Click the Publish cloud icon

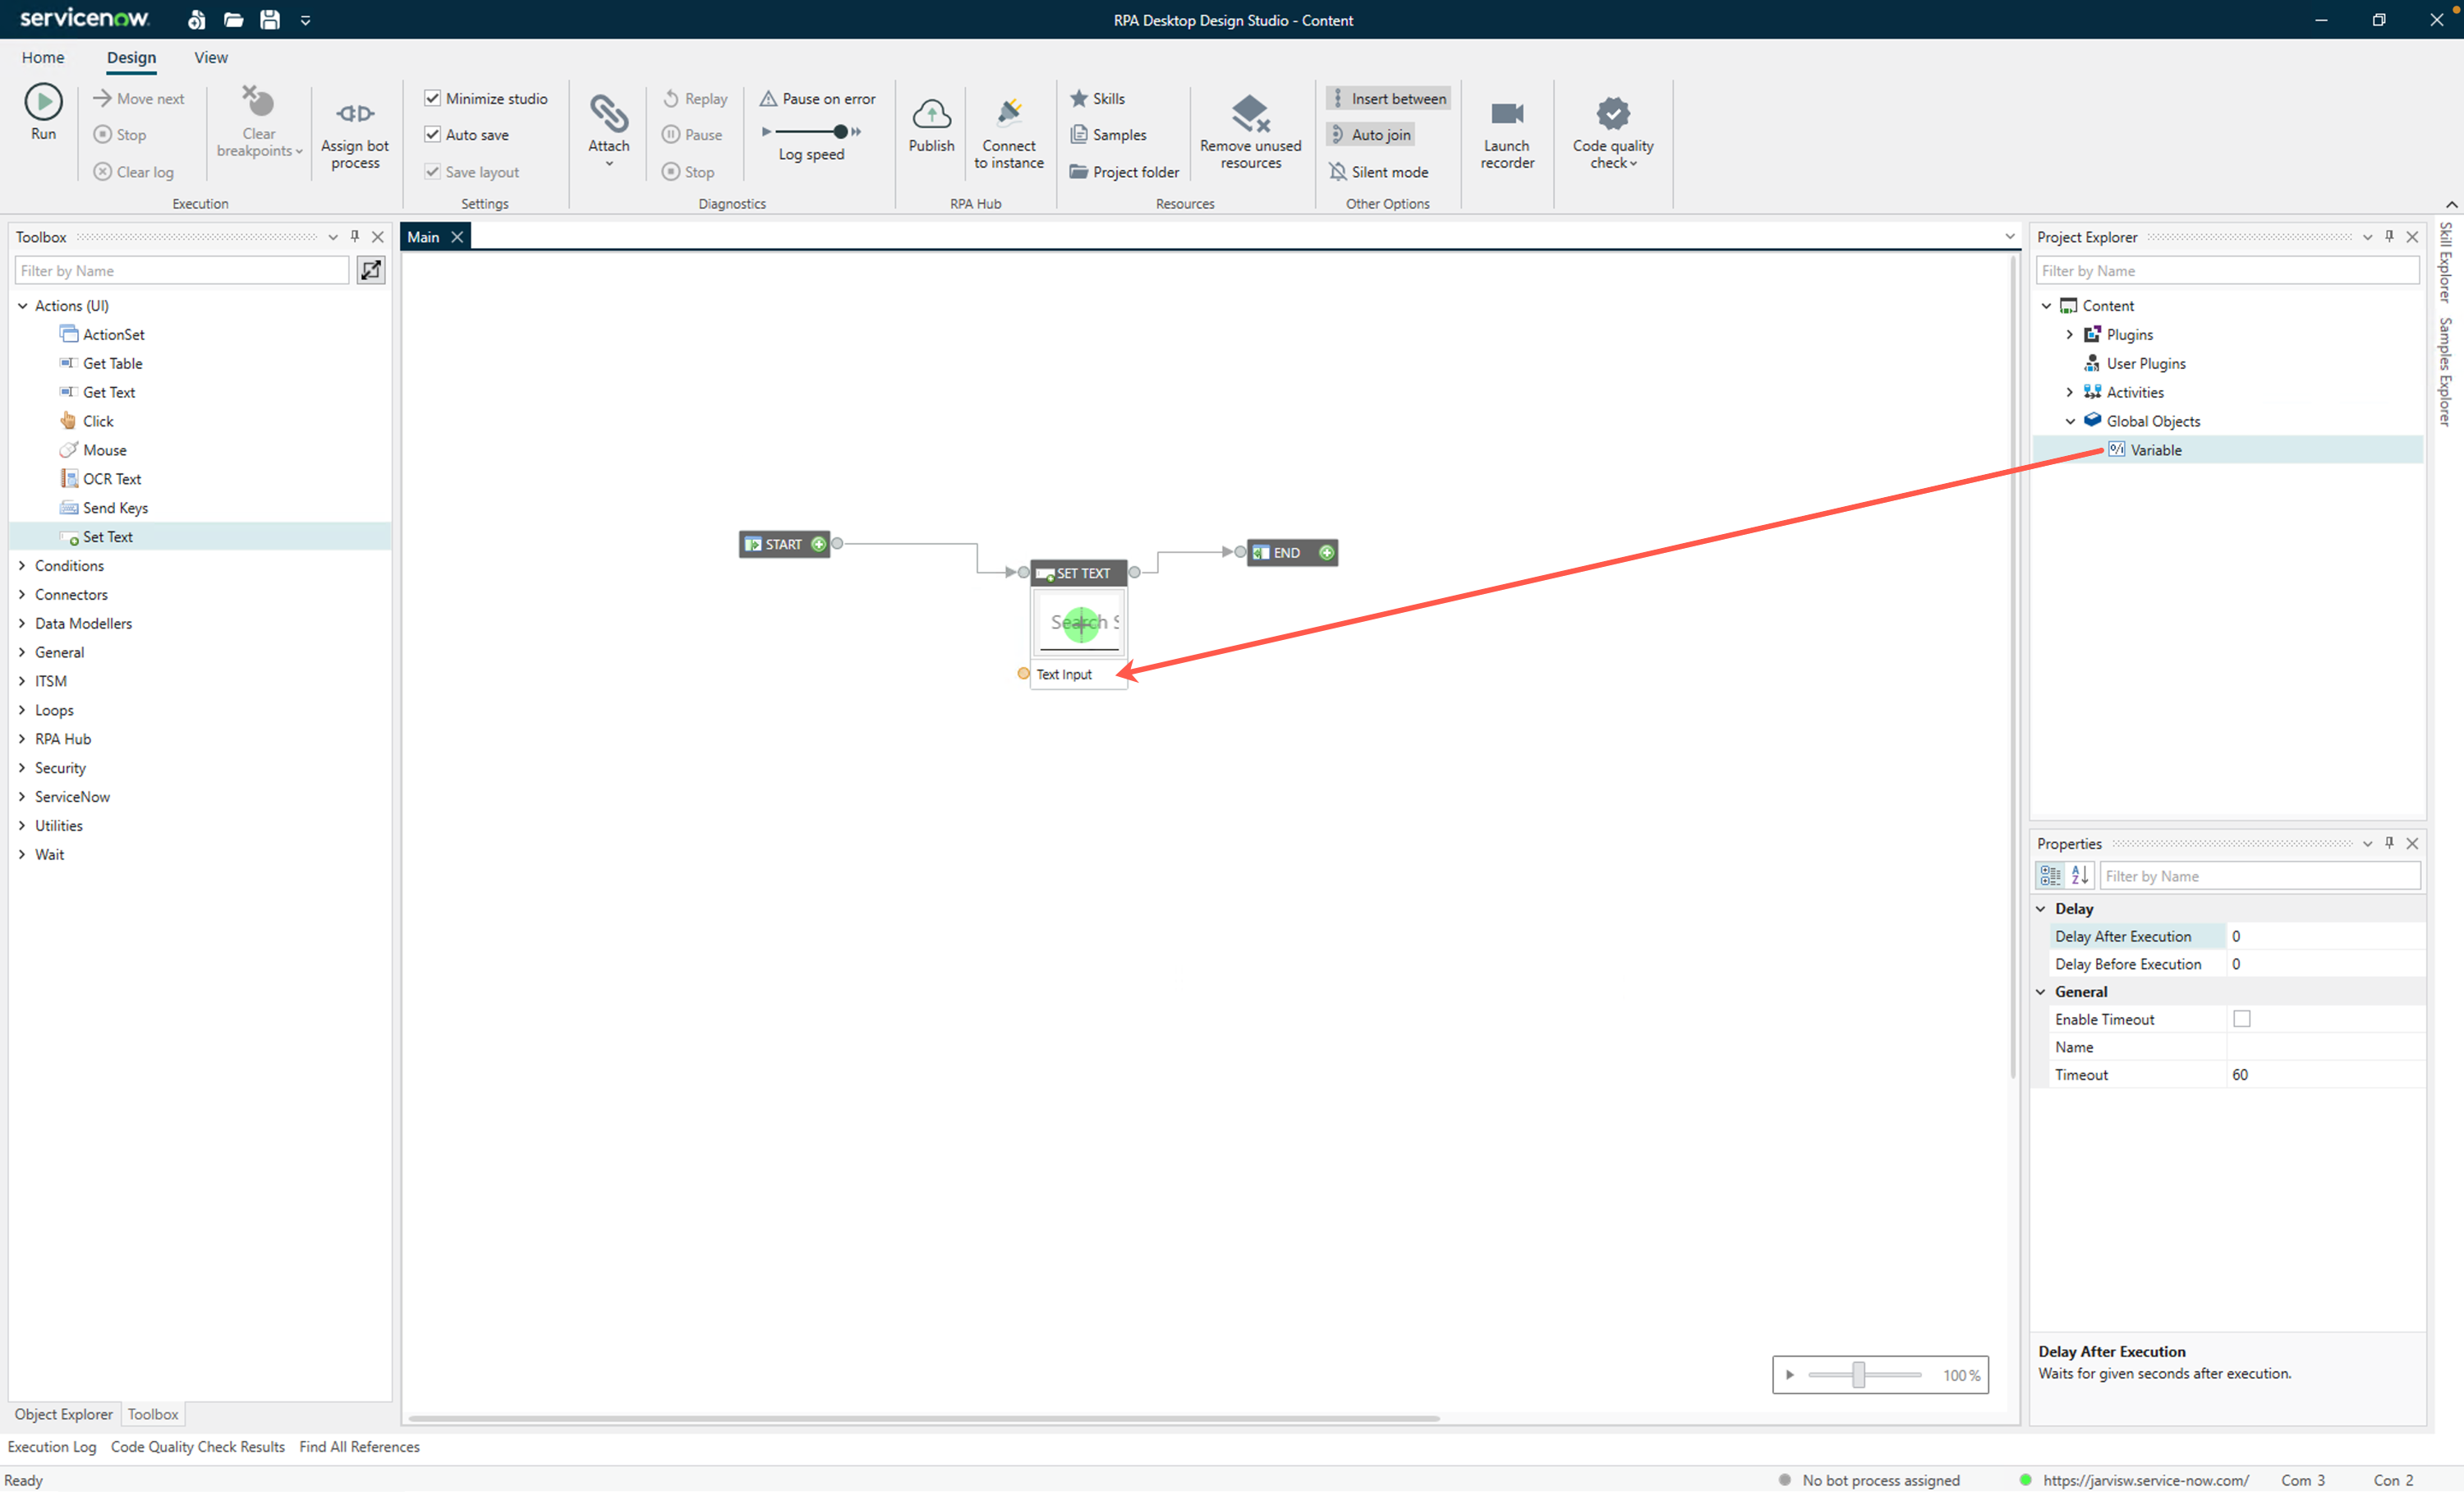coord(931,114)
